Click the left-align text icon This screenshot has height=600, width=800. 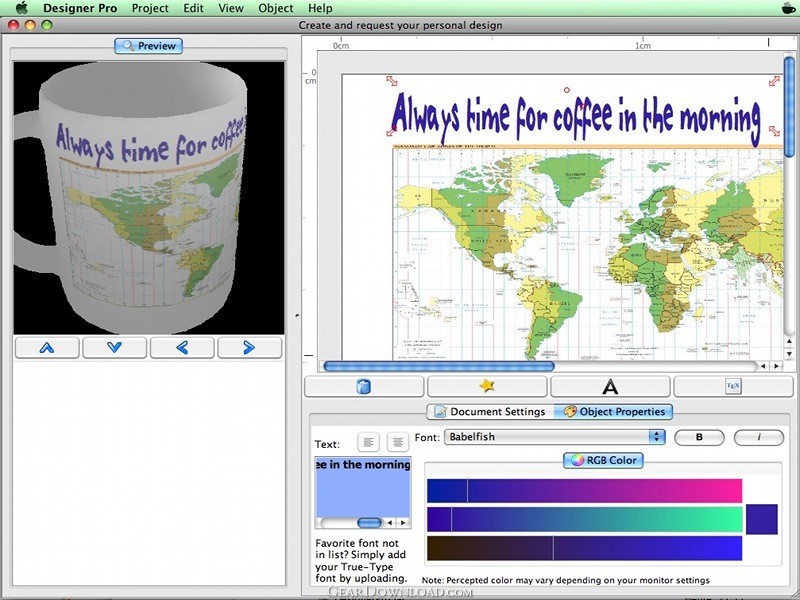368,442
